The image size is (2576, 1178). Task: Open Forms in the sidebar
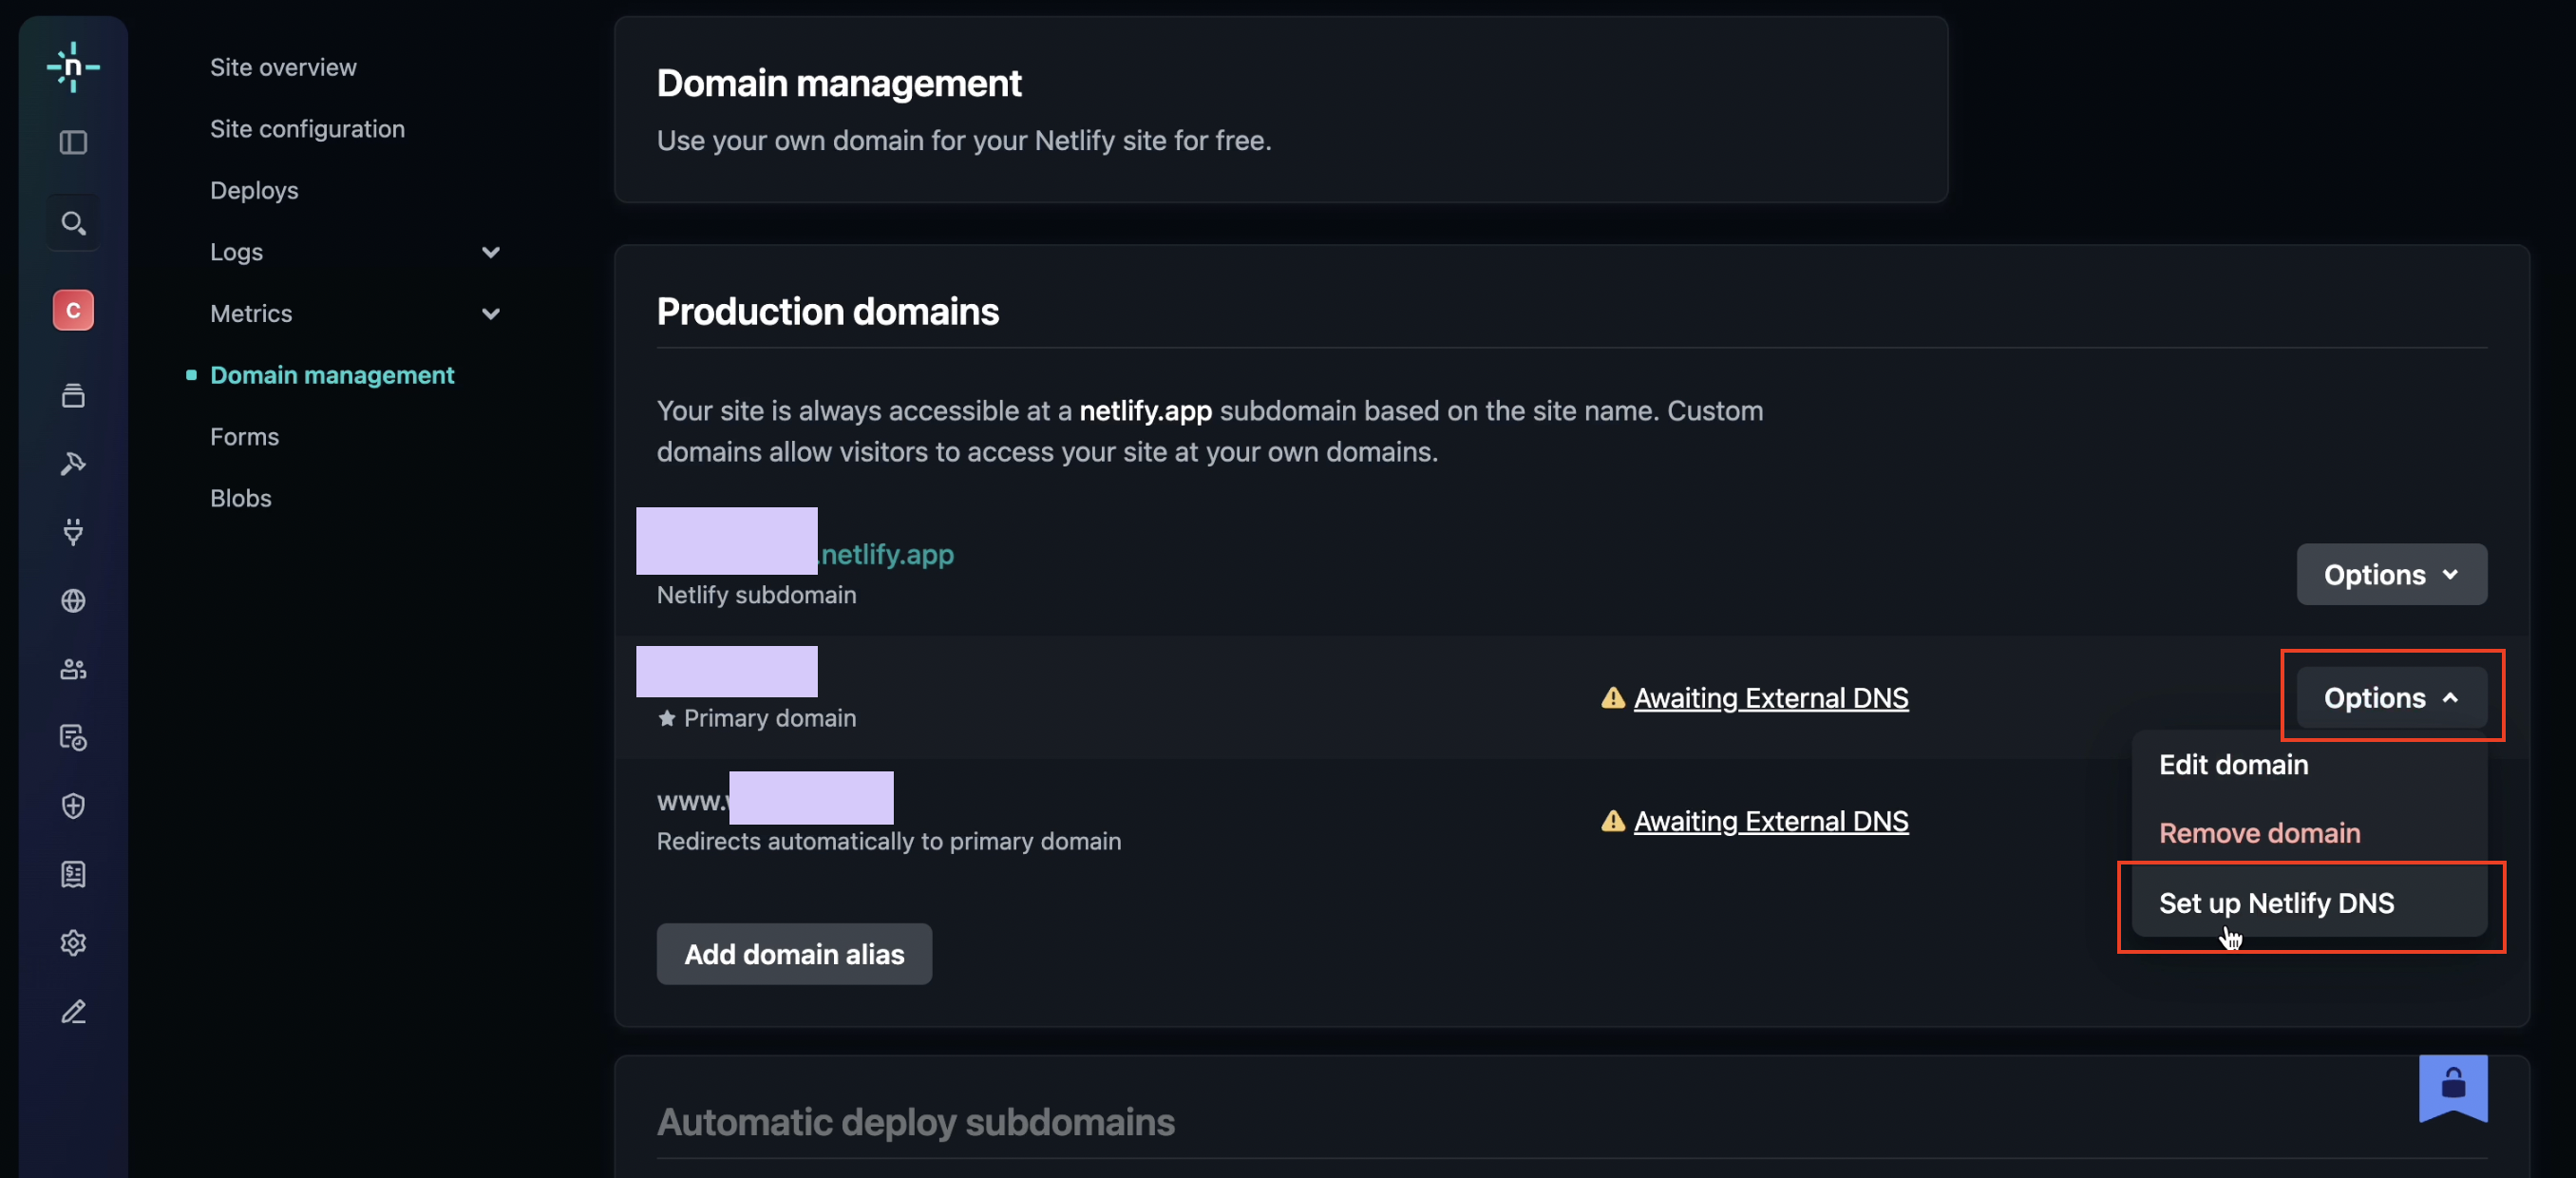tap(244, 437)
